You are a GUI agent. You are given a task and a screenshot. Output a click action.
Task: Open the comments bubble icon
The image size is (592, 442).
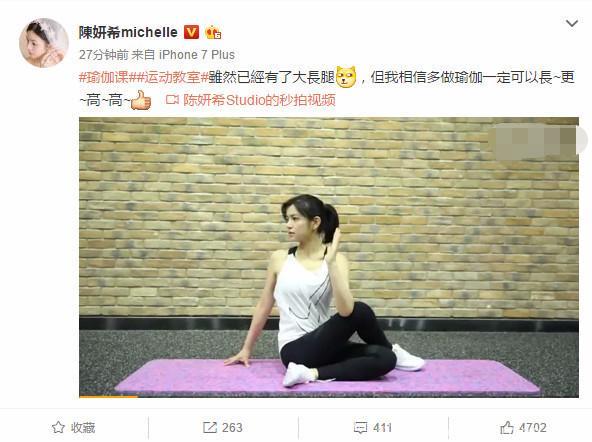coord(360,428)
